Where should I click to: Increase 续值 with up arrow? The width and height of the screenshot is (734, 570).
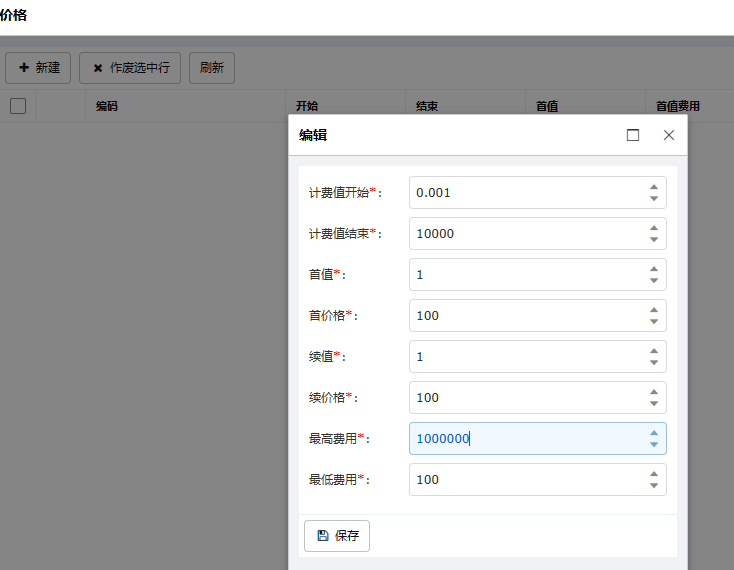(654, 351)
